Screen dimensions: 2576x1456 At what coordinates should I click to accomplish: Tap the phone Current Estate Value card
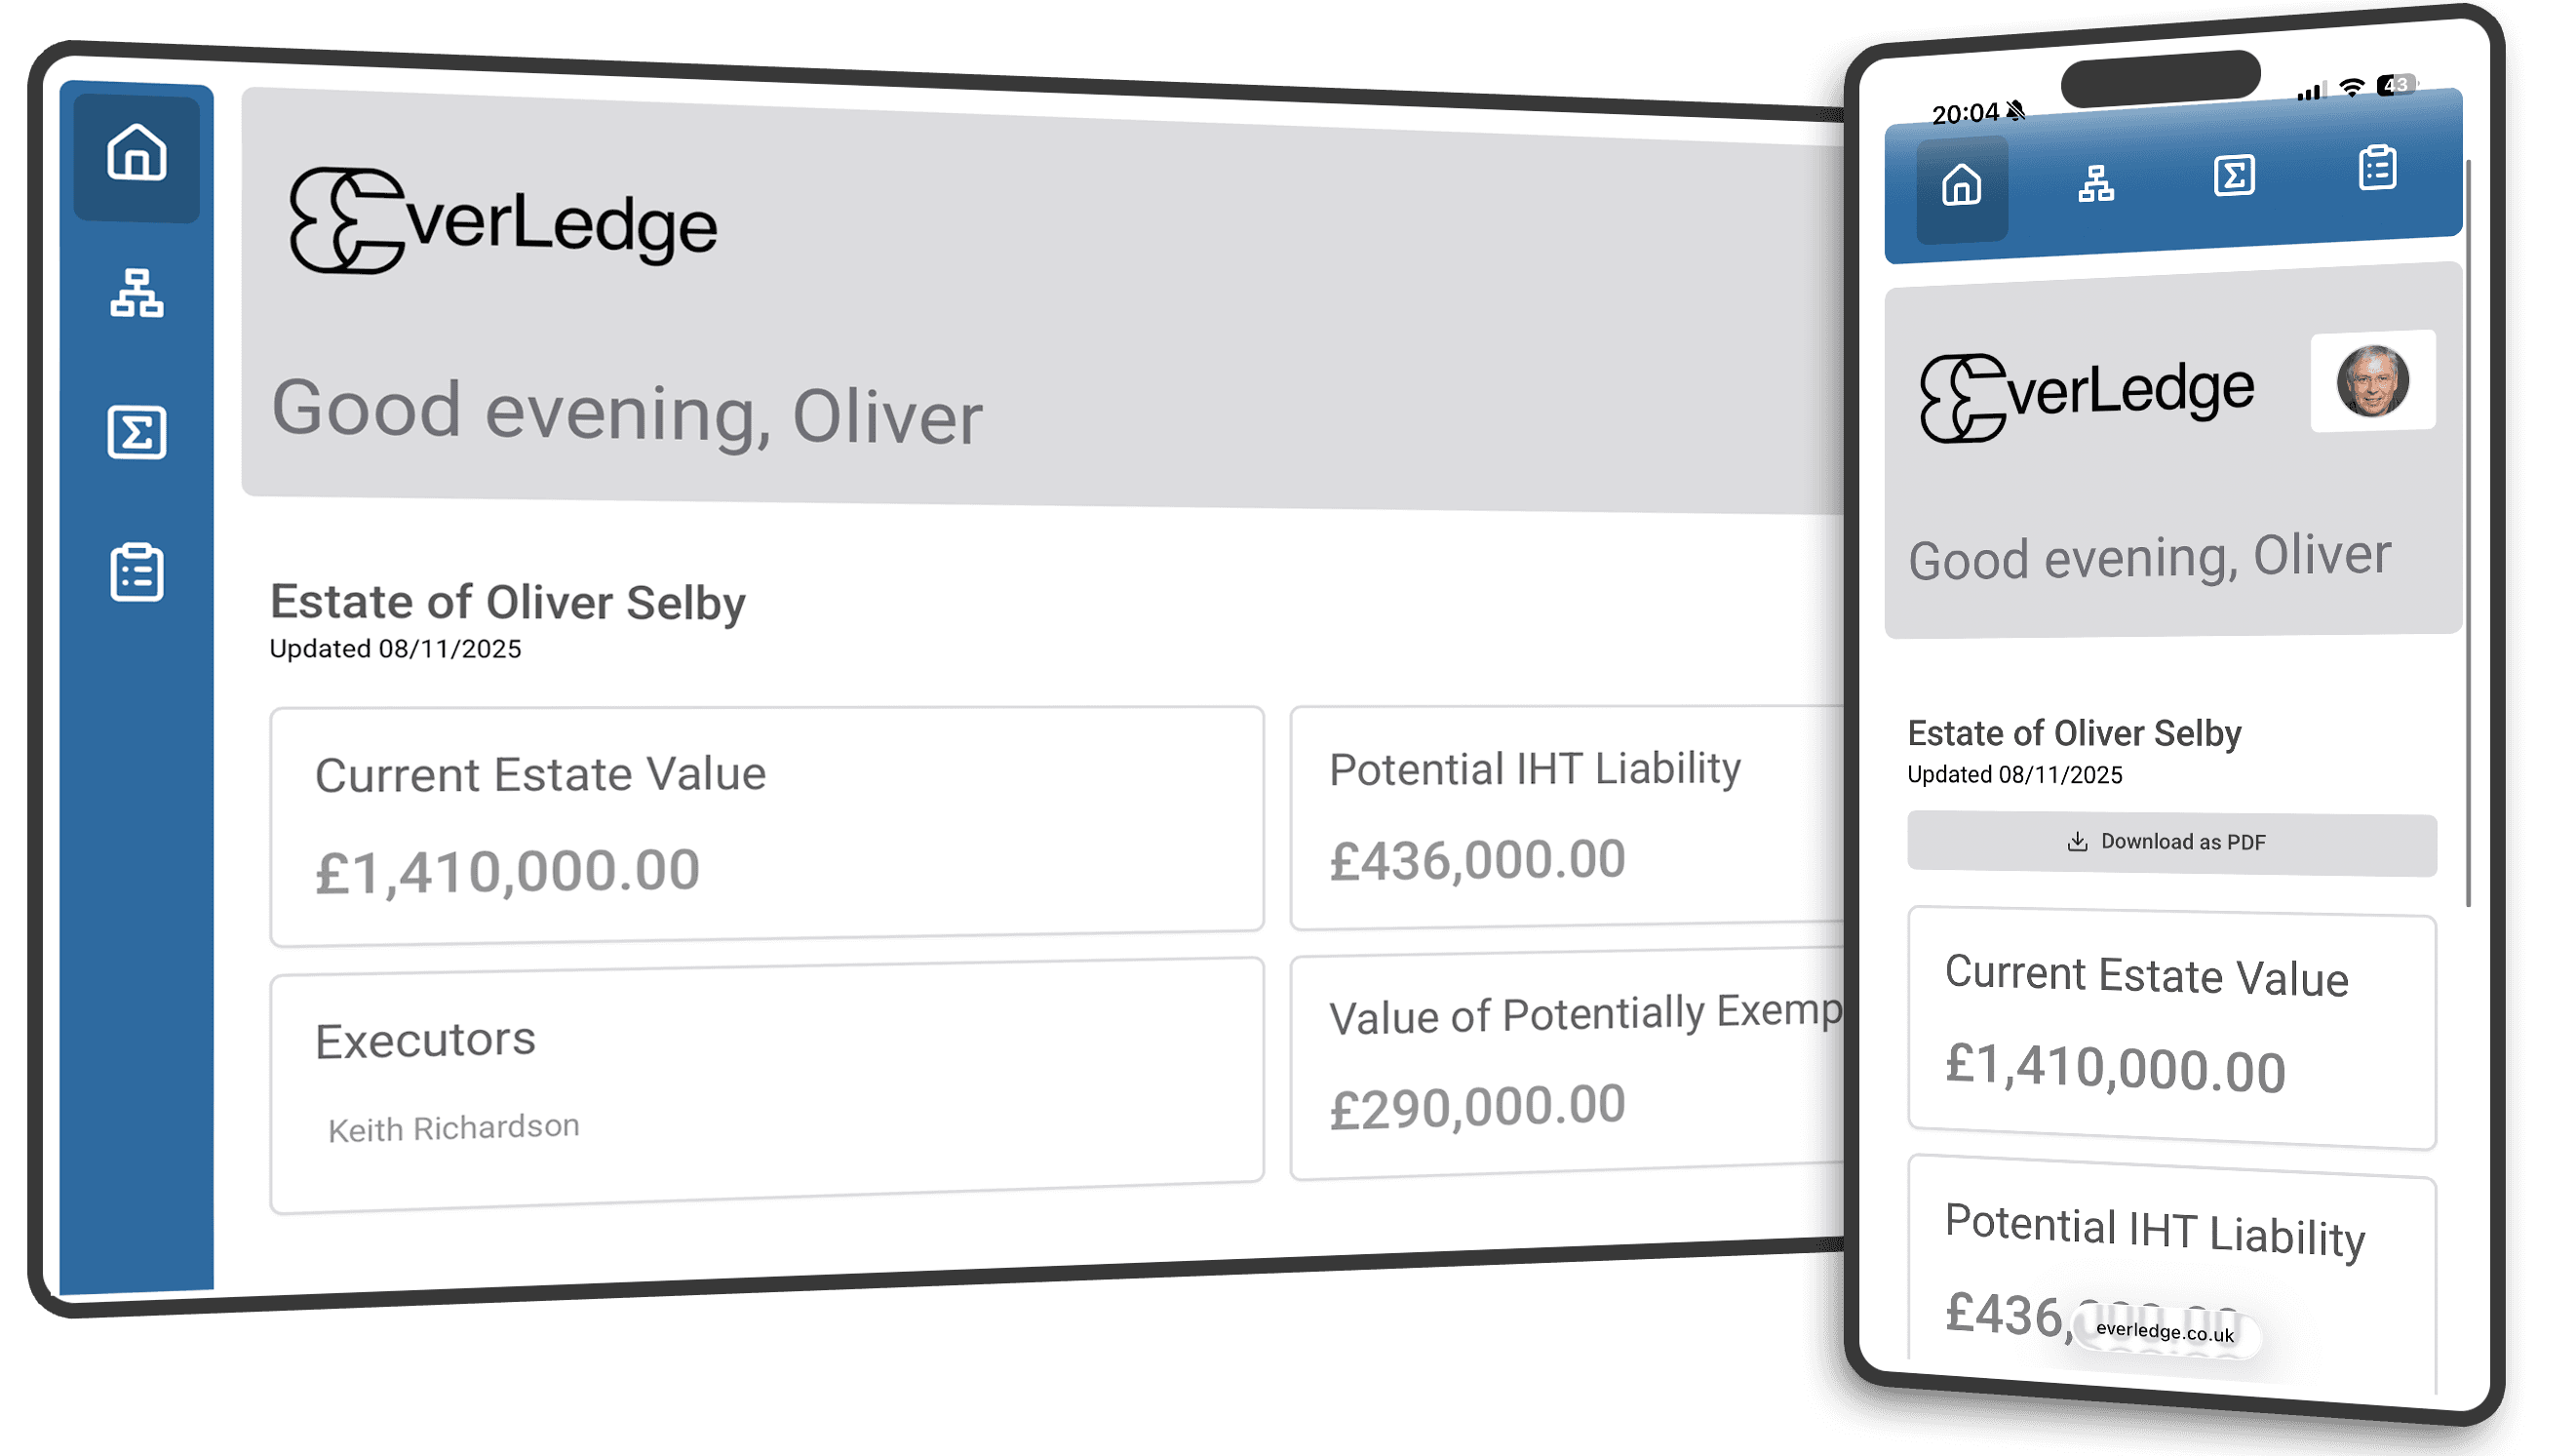[2171, 1030]
